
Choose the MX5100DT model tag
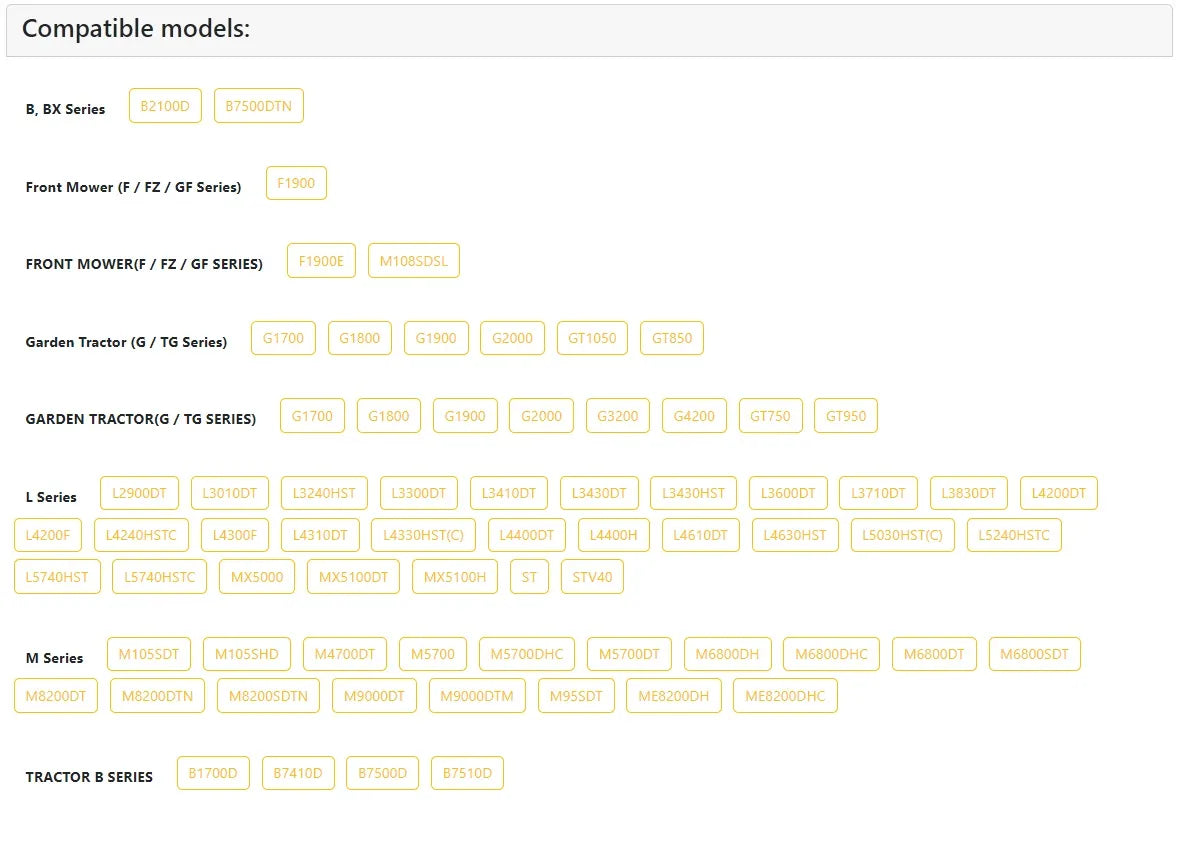(353, 577)
